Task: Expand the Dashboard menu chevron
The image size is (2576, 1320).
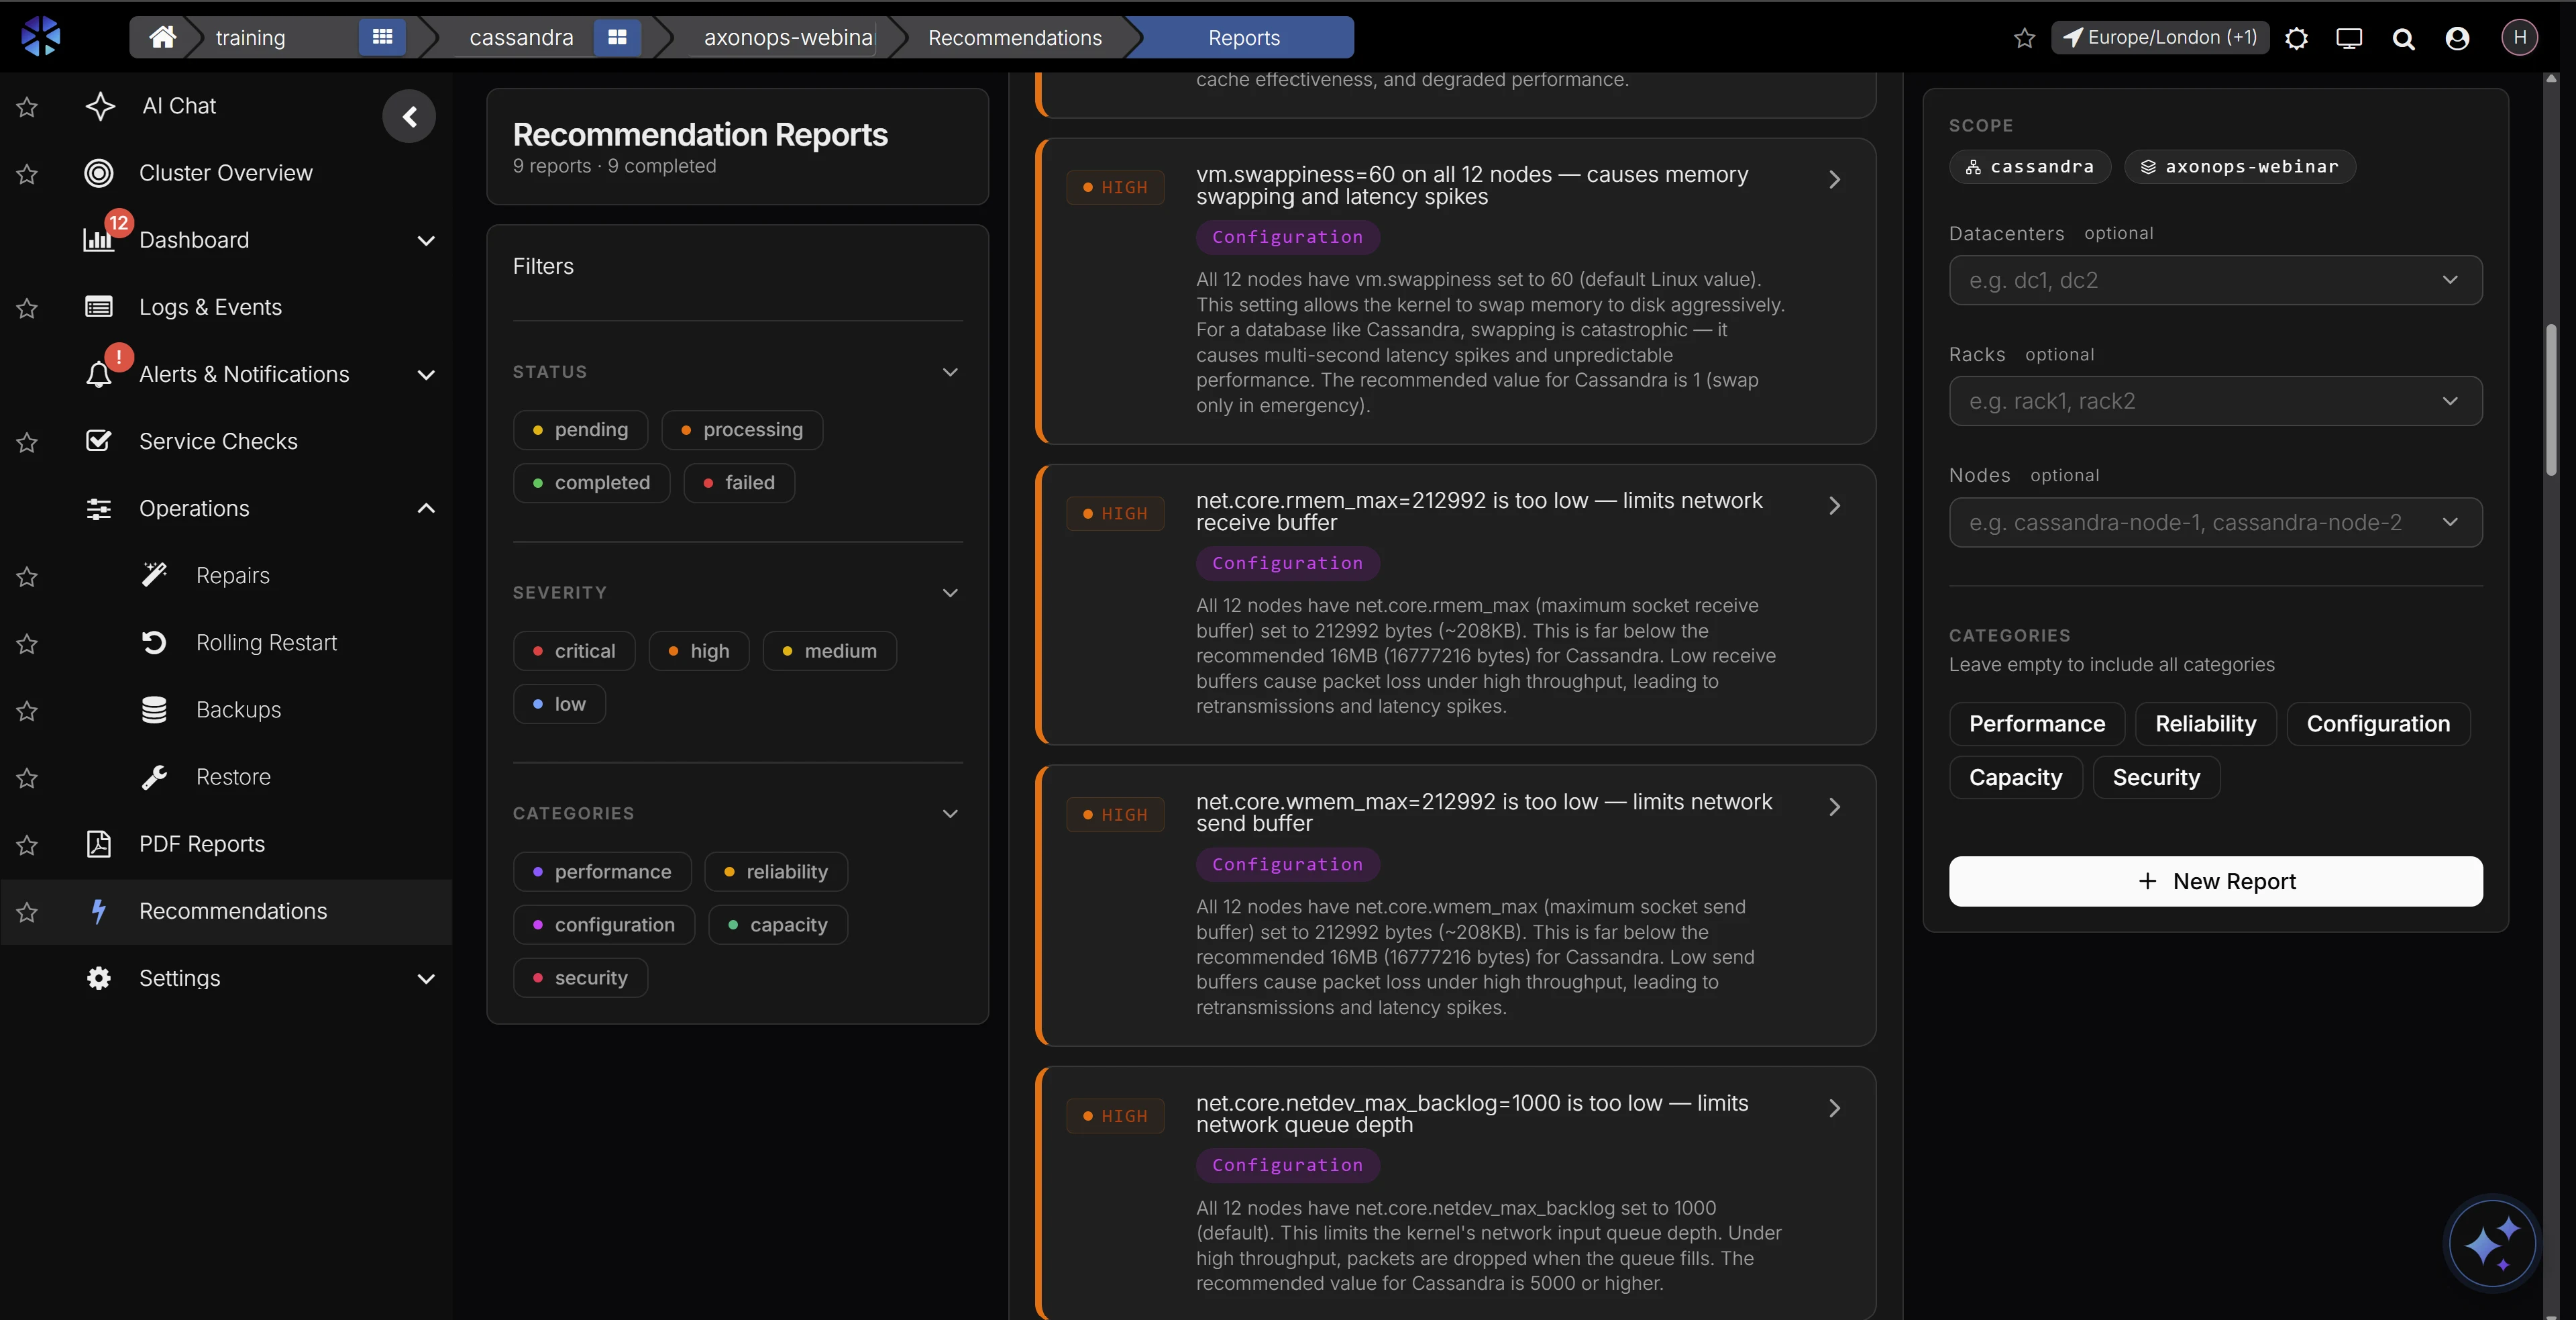Action: point(426,240)
